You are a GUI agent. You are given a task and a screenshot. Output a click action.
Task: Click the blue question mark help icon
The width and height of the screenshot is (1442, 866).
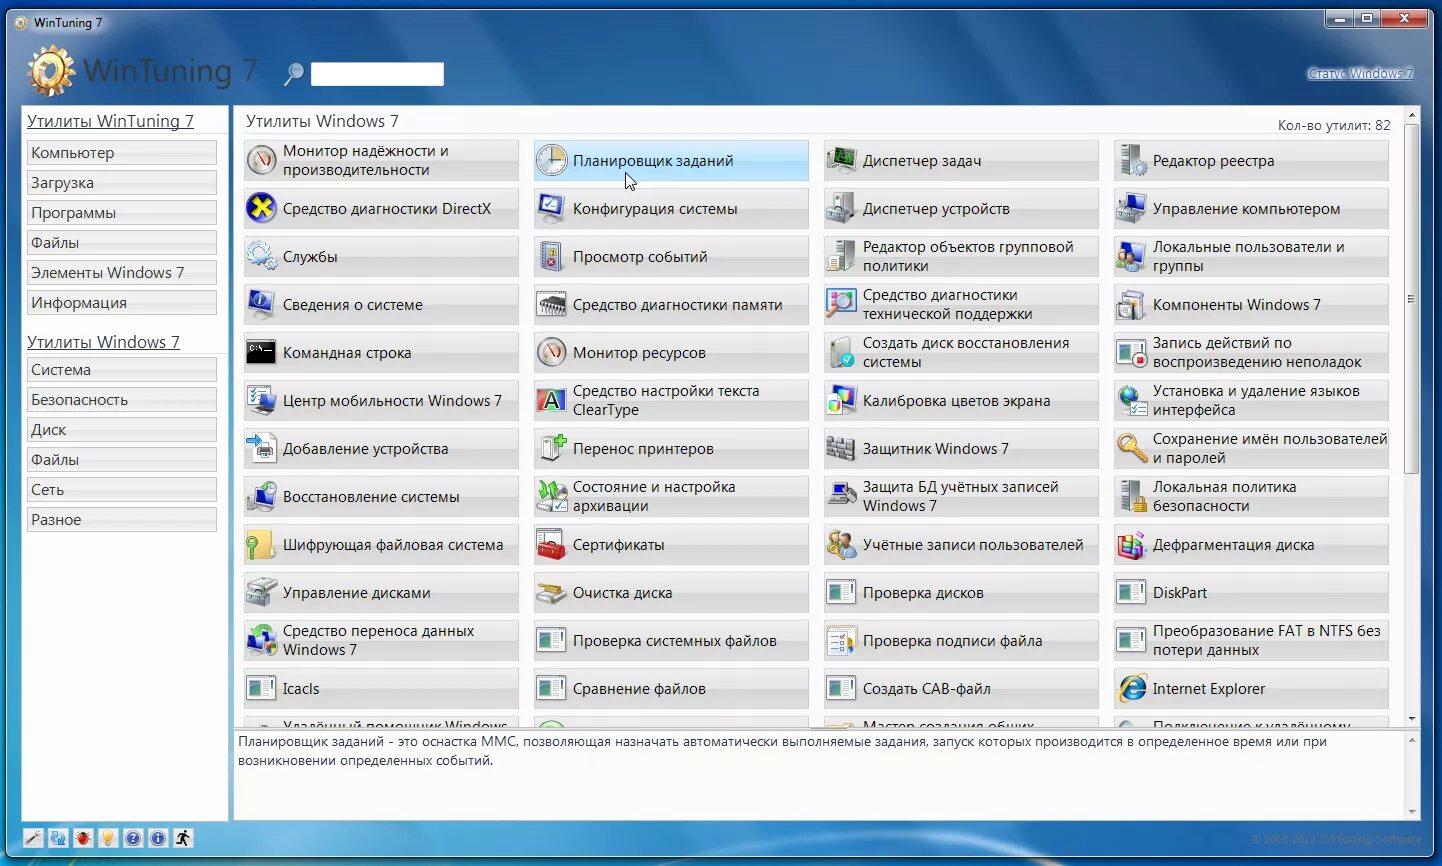133,838
